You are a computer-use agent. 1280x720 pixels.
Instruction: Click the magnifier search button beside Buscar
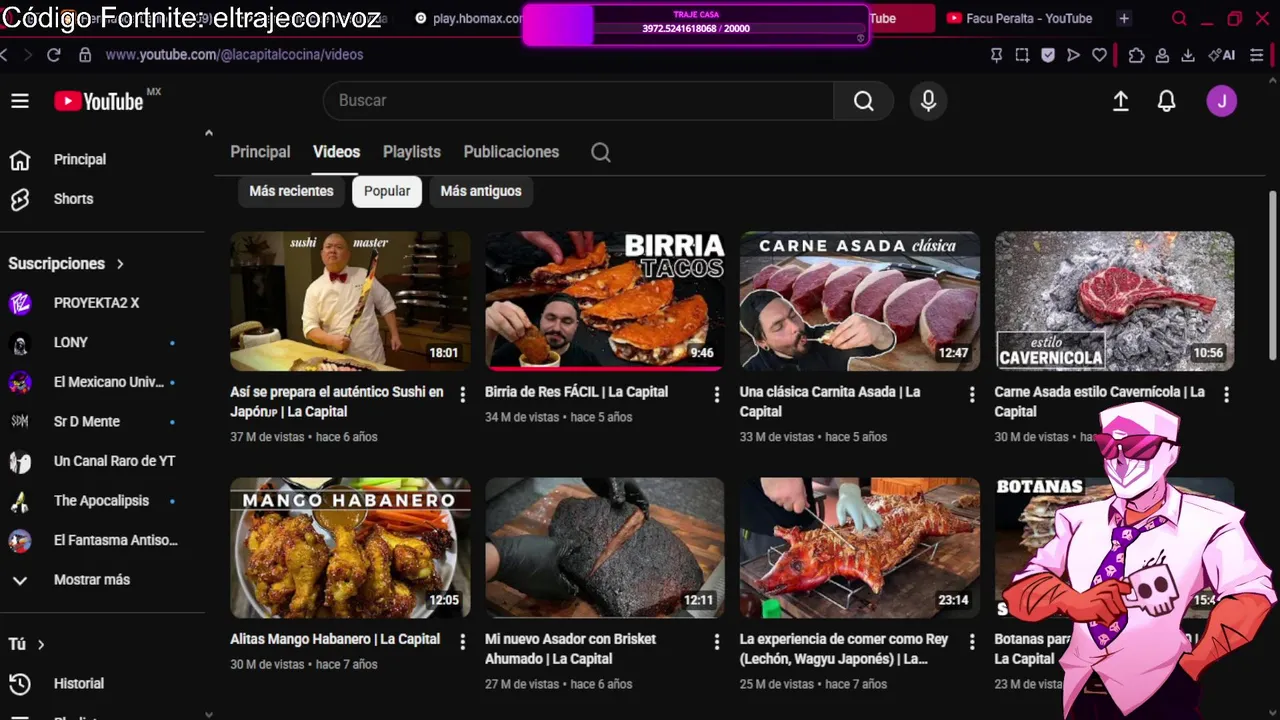(864, 101)
